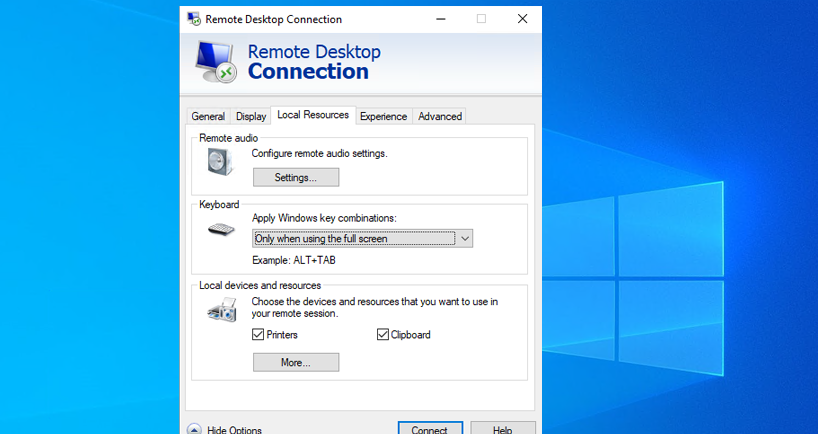This screenshot has width=818, height=434.
Task: Click the Help button
Action: pyautogui.click(x=503, y=429)
